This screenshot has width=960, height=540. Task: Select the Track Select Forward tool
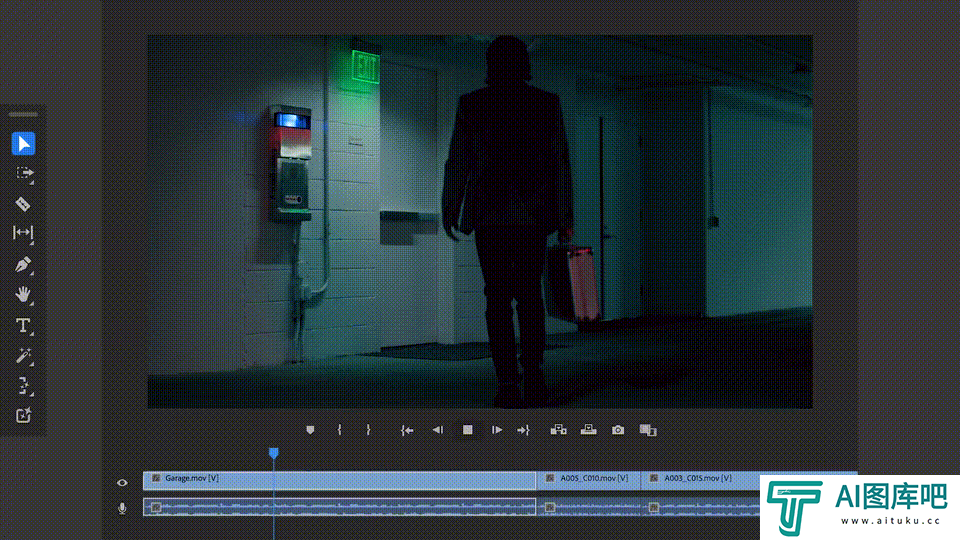pyautogui.click(x=24, y=173)
